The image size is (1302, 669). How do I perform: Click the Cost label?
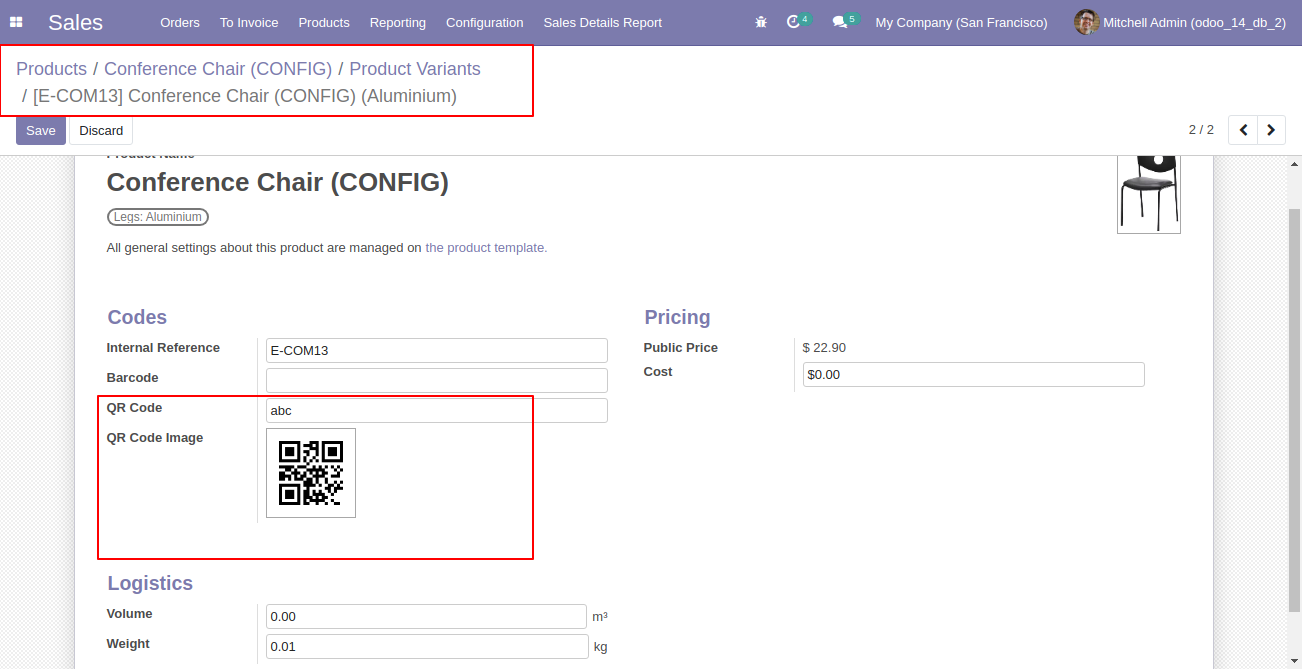tap(658, 372)
